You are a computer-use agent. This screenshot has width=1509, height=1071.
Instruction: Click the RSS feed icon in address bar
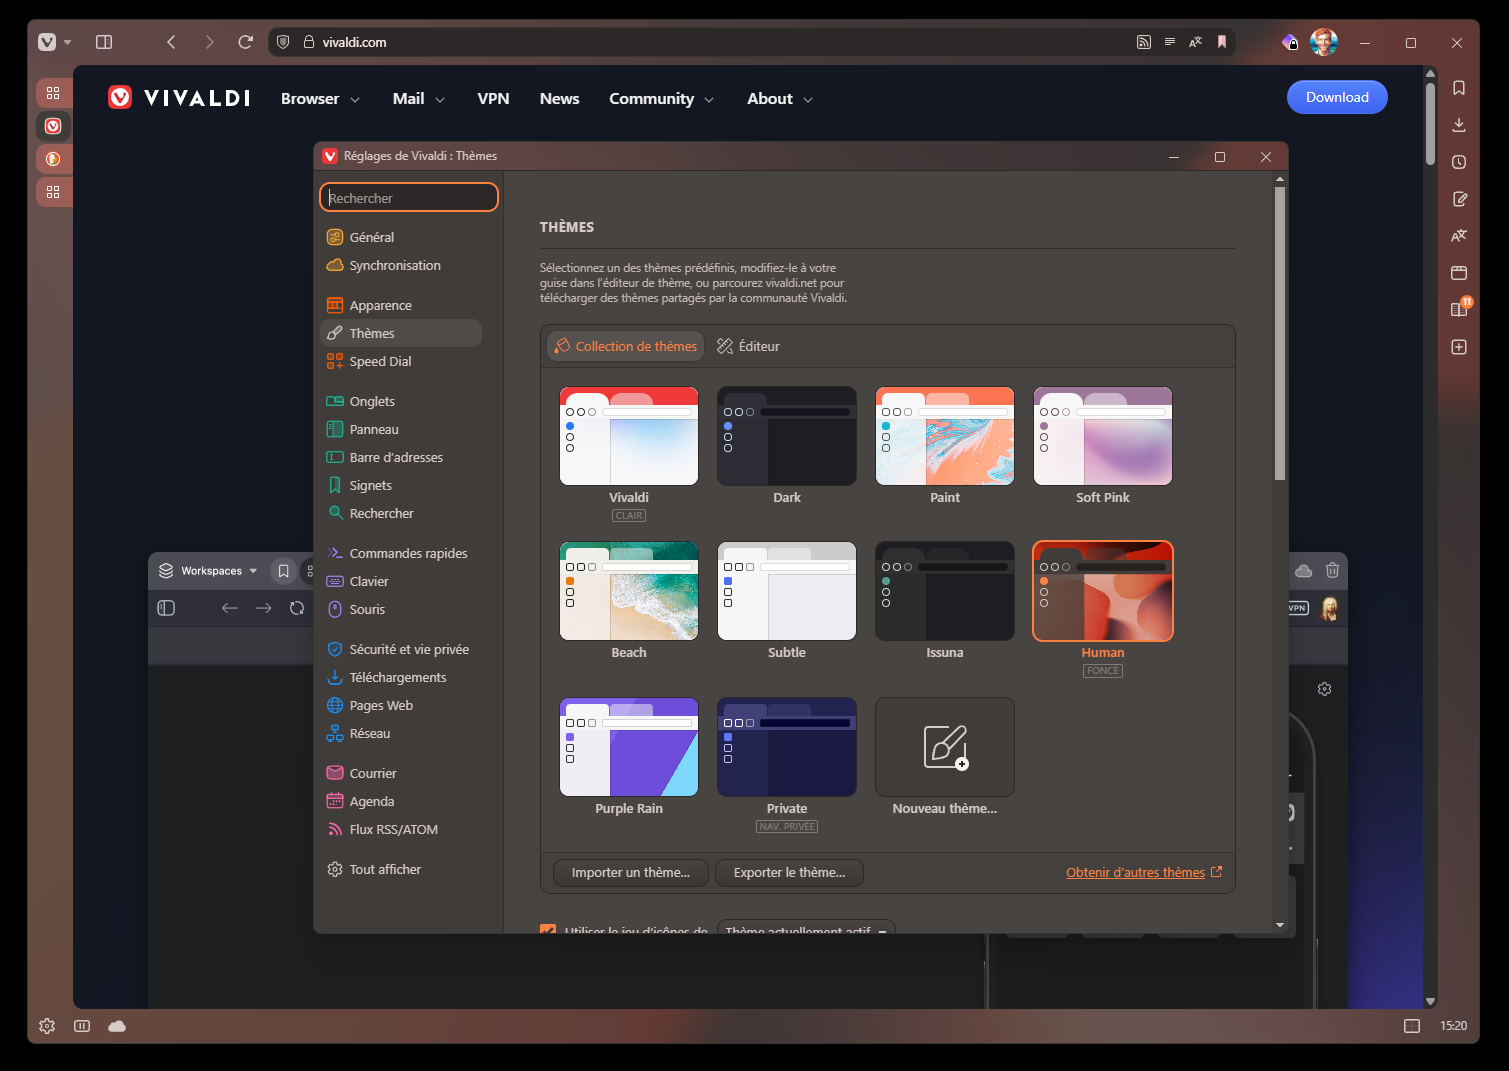coord(1144,42)
